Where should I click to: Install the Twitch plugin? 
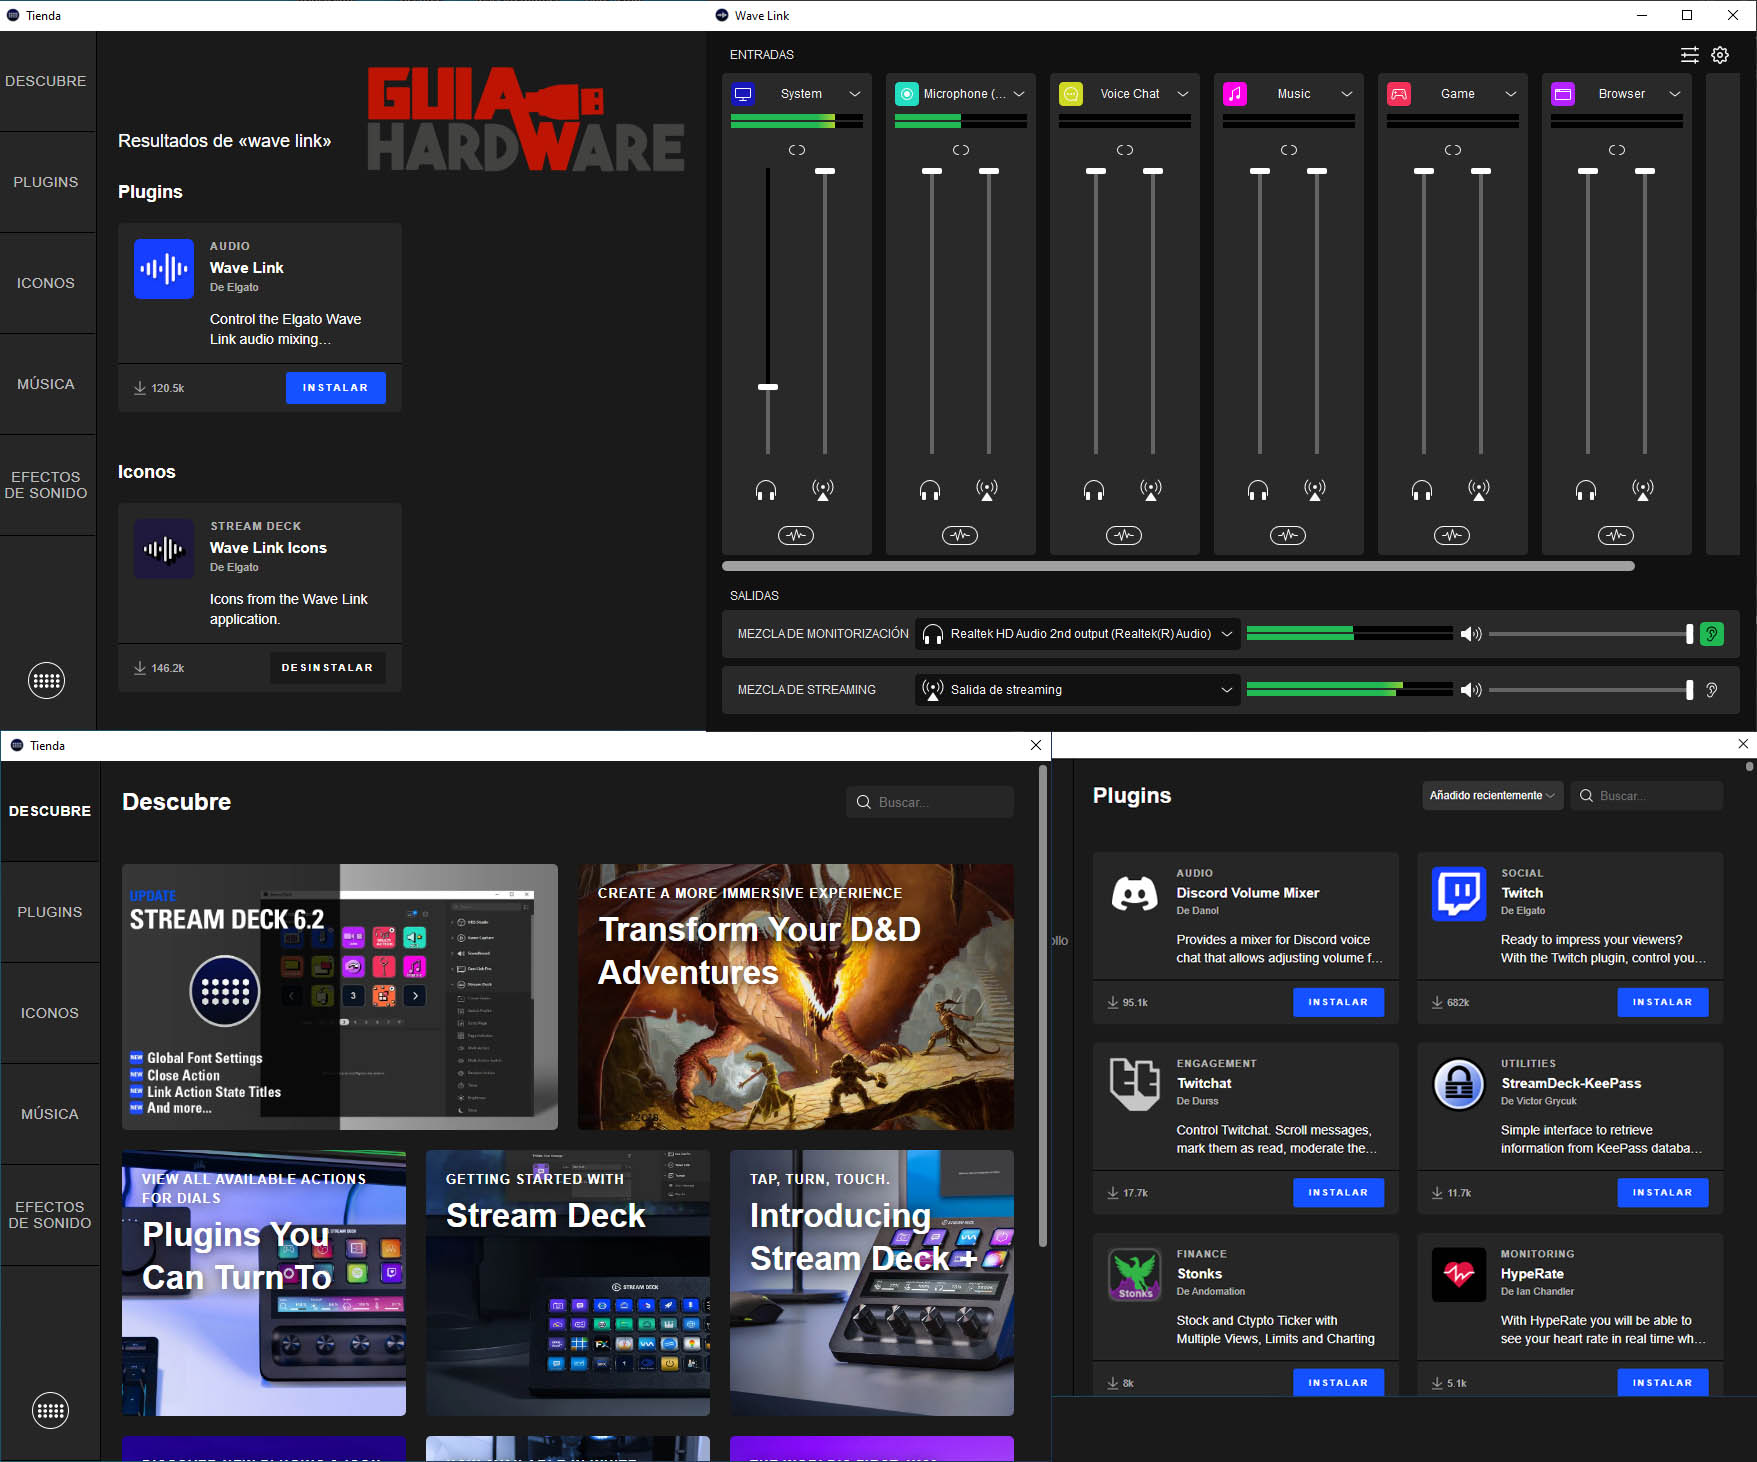[1663, 1002]
